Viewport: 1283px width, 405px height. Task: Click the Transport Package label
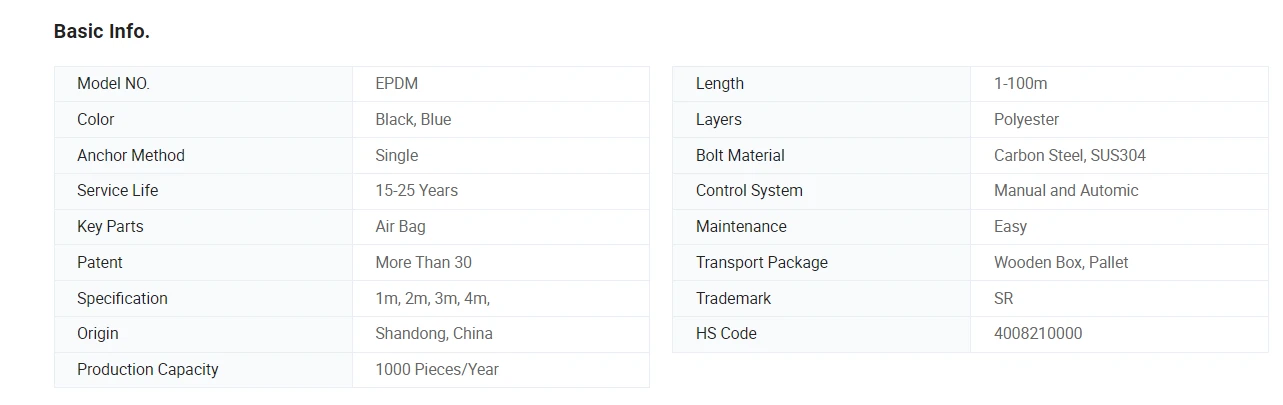click(x=761, y=262)
